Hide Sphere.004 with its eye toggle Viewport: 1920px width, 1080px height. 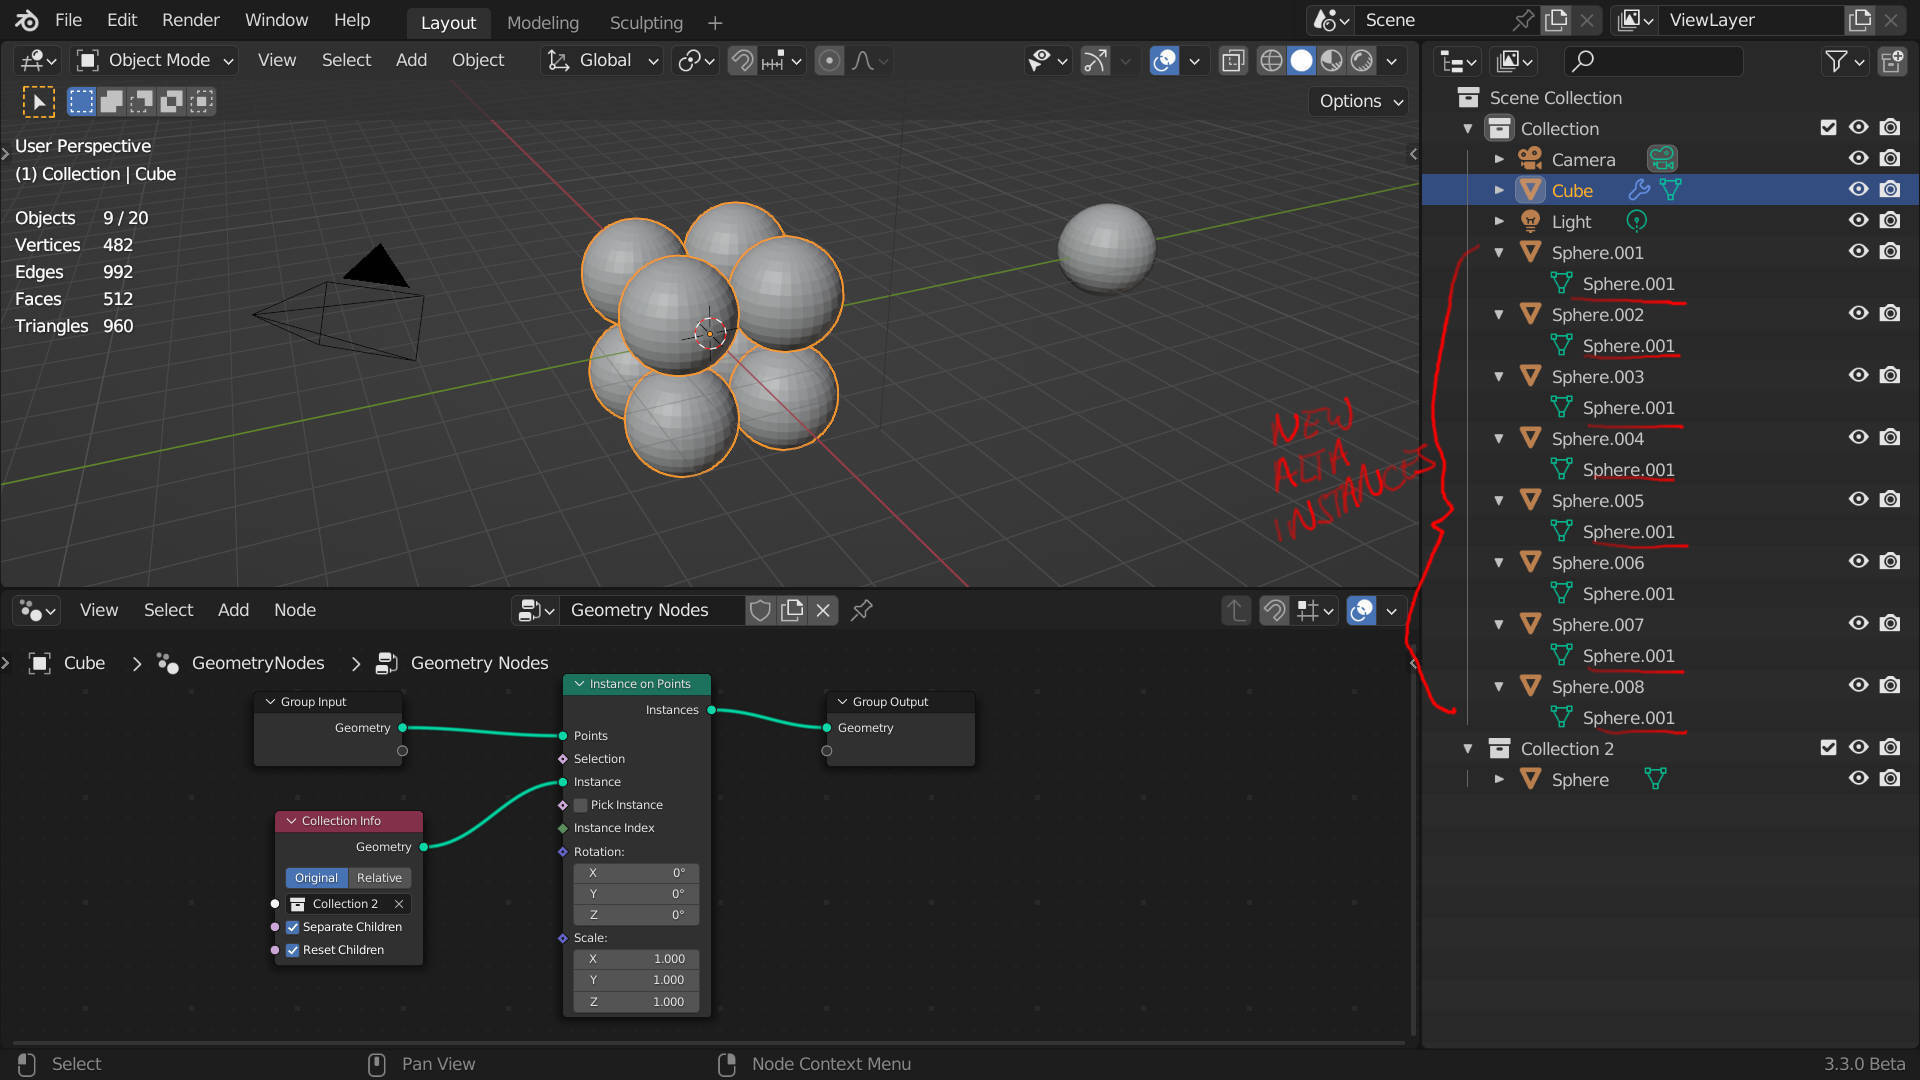tap(1859, 437)
